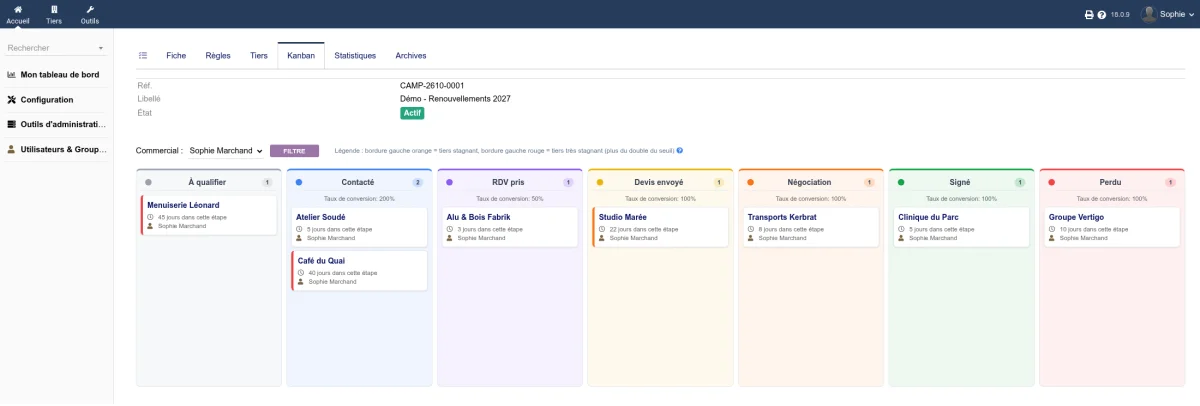
Task: Click the count badge on Contacté column
Action: 417,183
